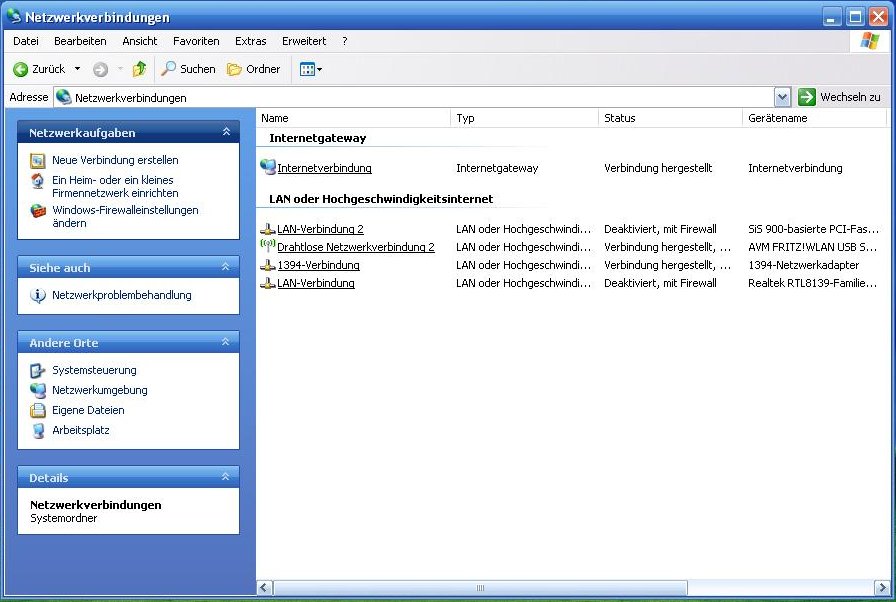This screenshot has width=896, height=602.
Task: Open the Erweitert menu
Action: click(304, 41)
